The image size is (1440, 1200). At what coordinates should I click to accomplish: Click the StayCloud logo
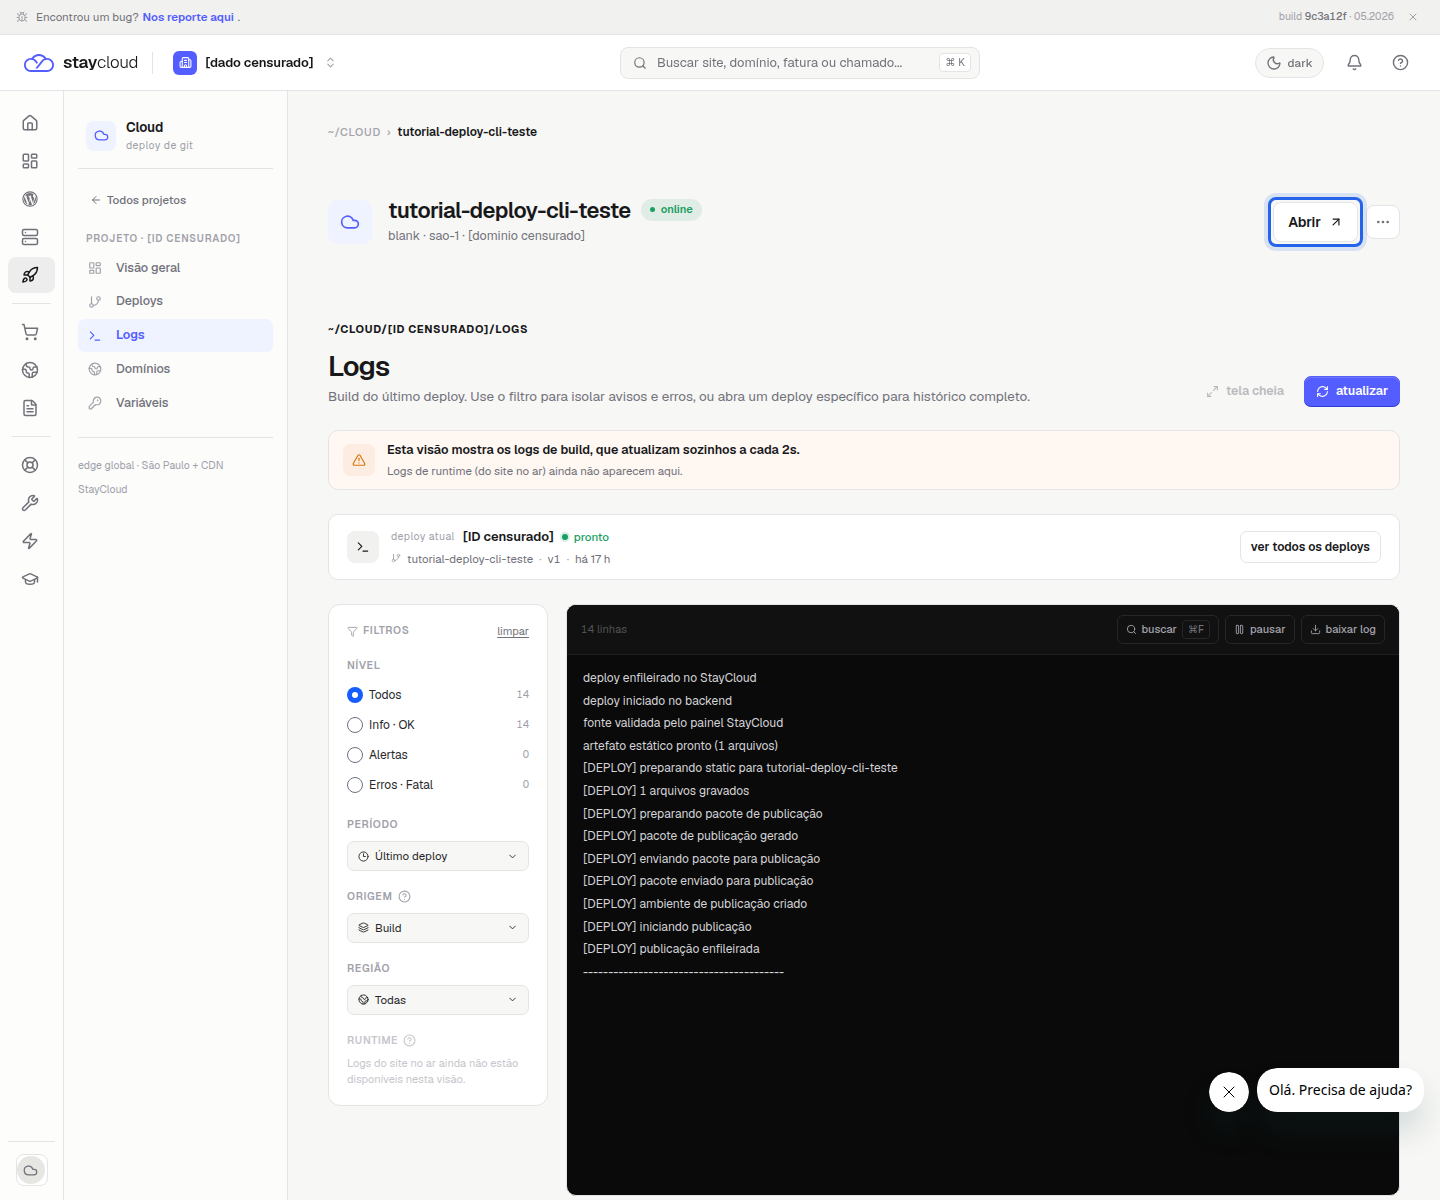(x=81, y=63)
